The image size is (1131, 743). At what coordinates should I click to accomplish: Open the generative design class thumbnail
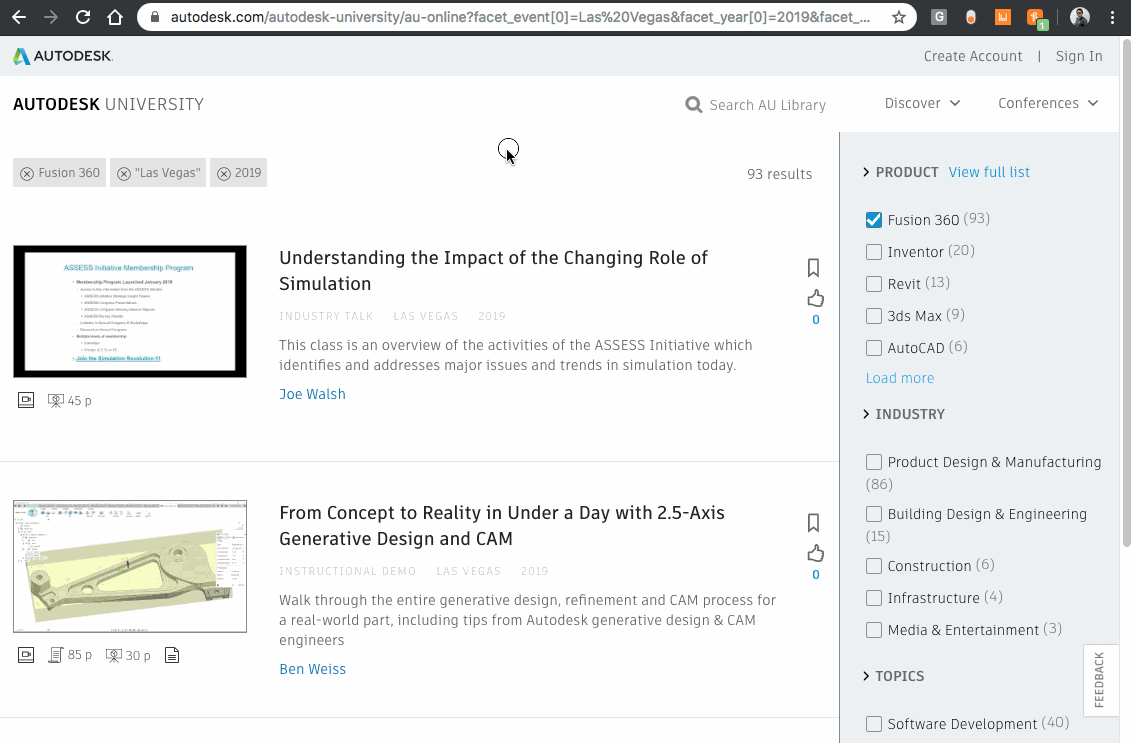130,566
